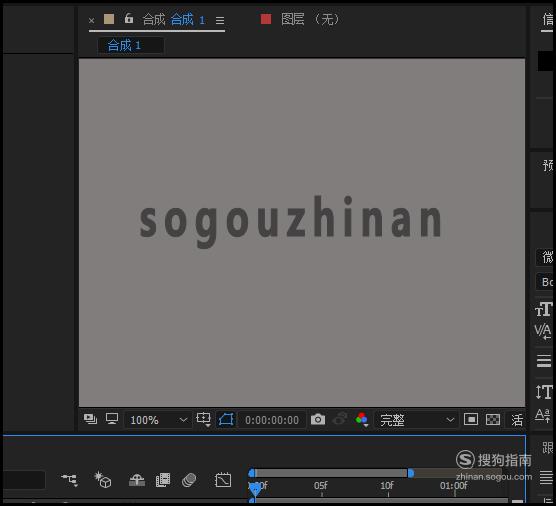
Task: Toggle the transparency grid checkerboard
Action: pos(493,419)
